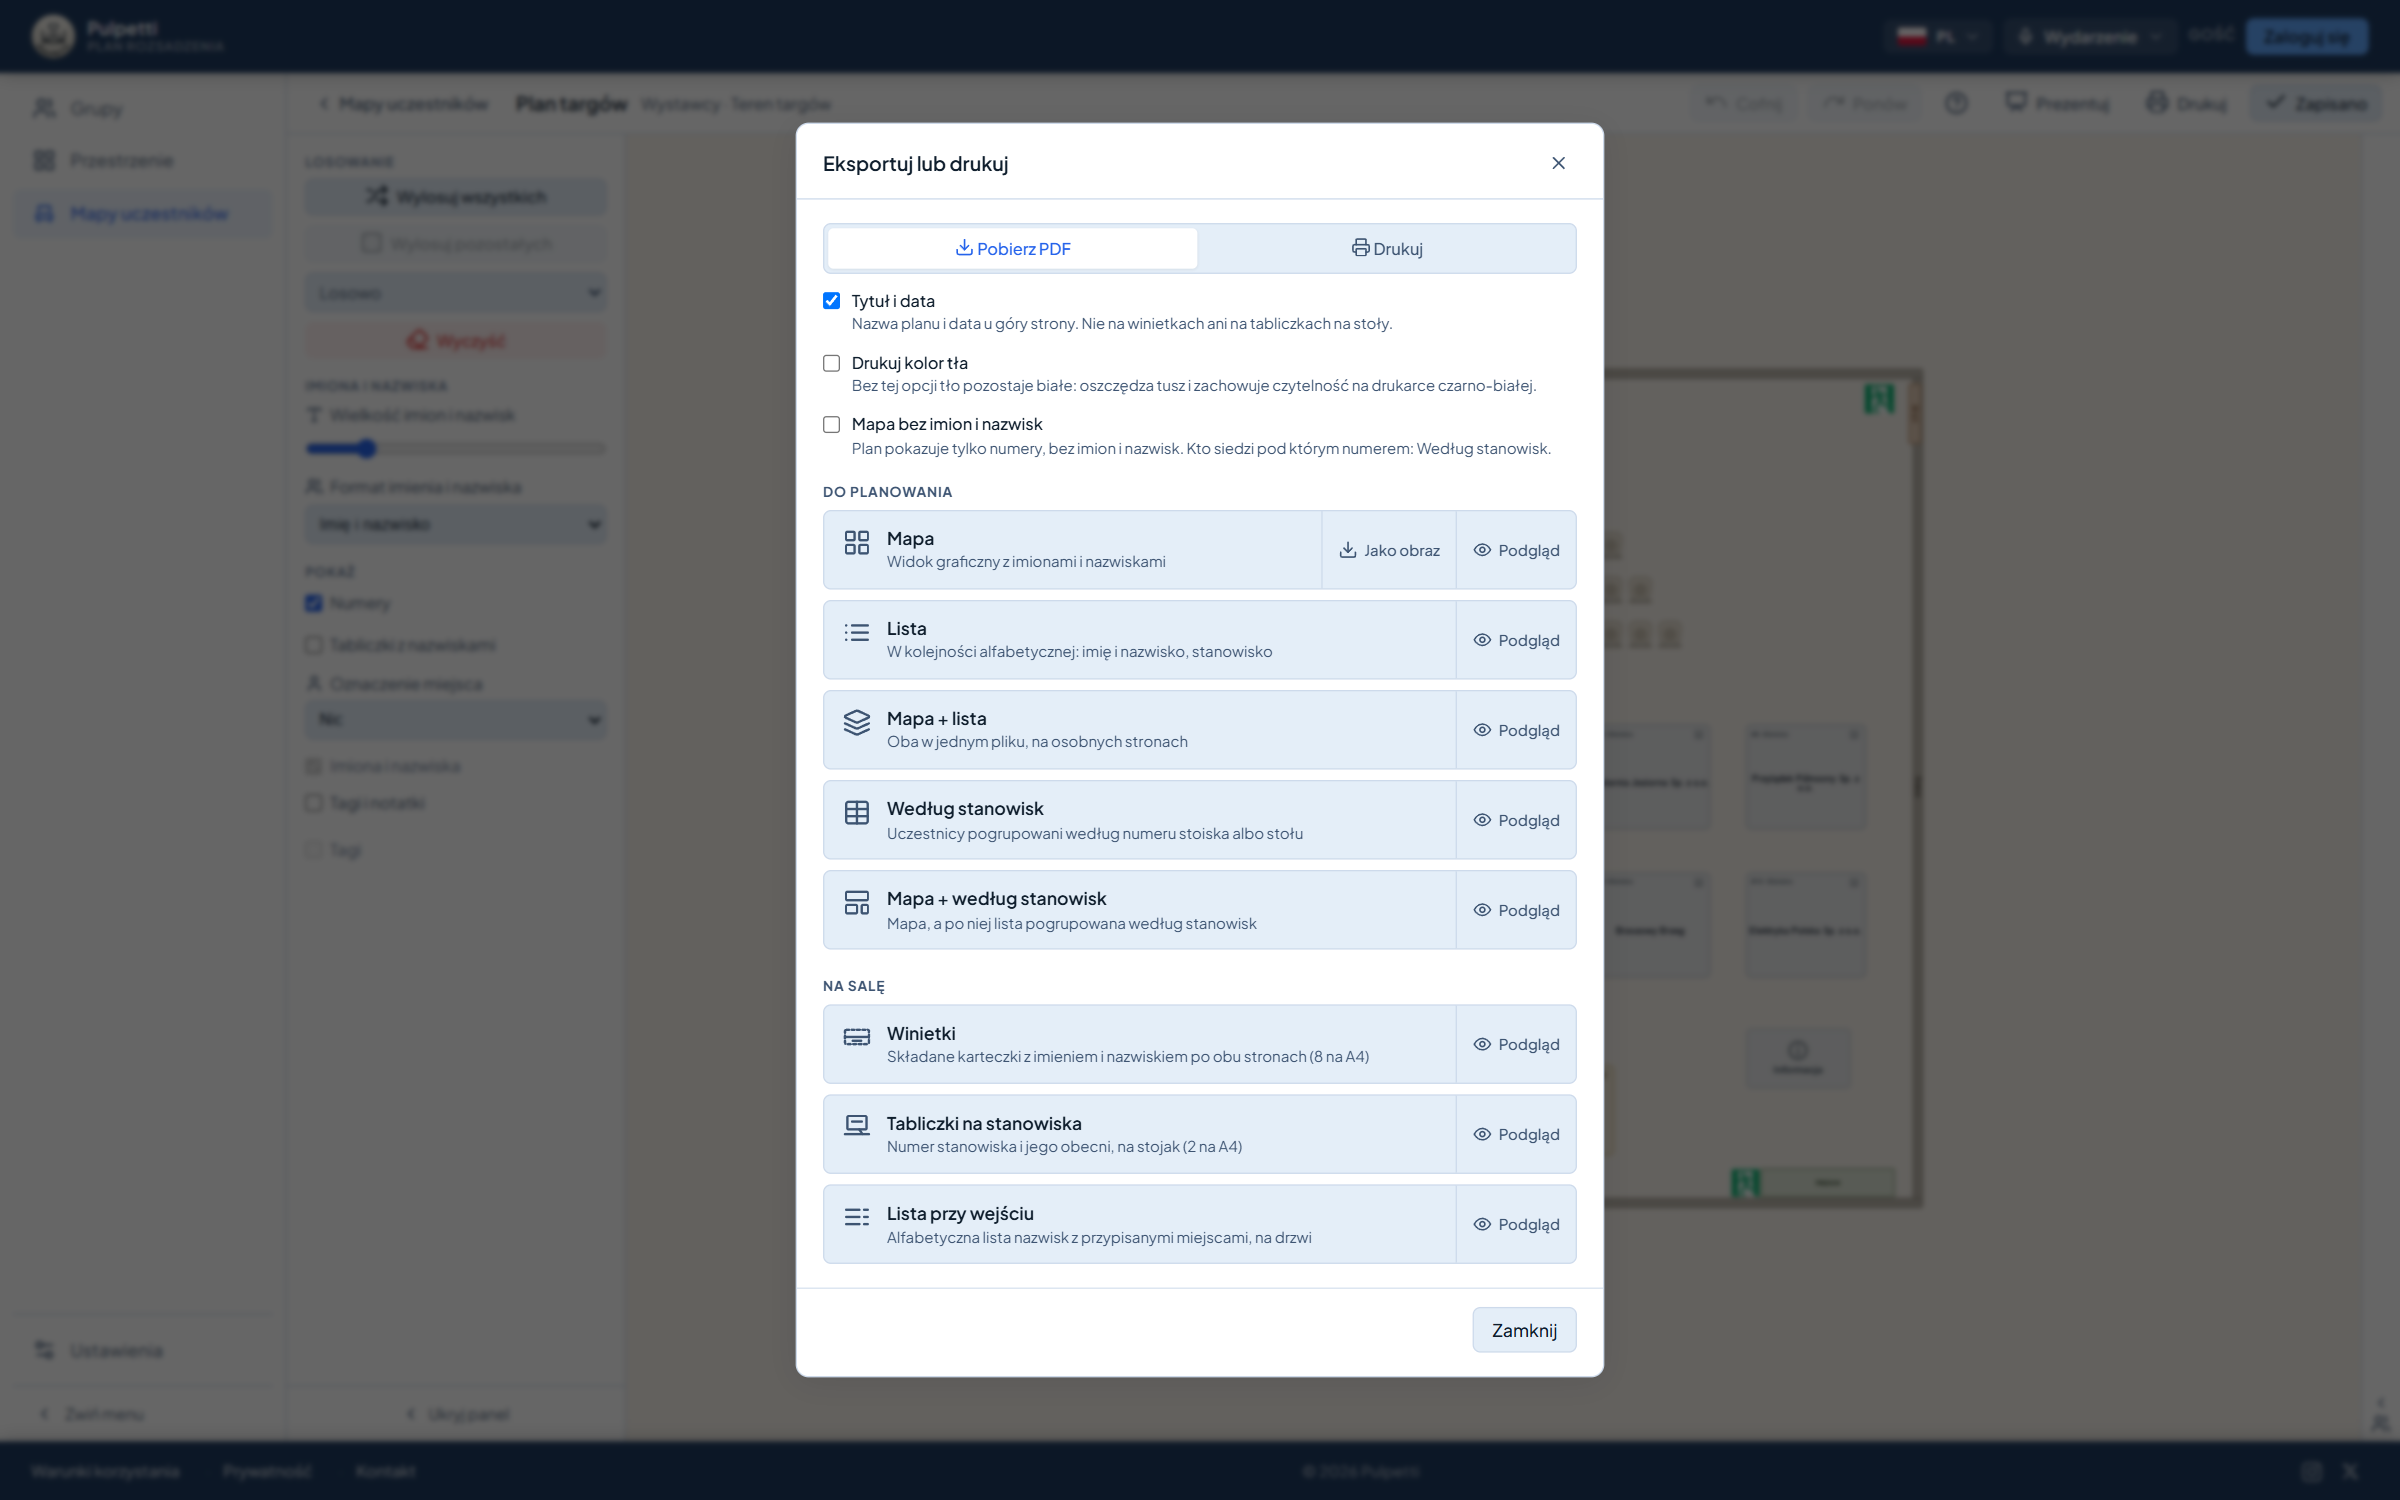Click the Mapa grid icon
Viewport: 2400px width, 1500px height.
click(x=856, y=543)
